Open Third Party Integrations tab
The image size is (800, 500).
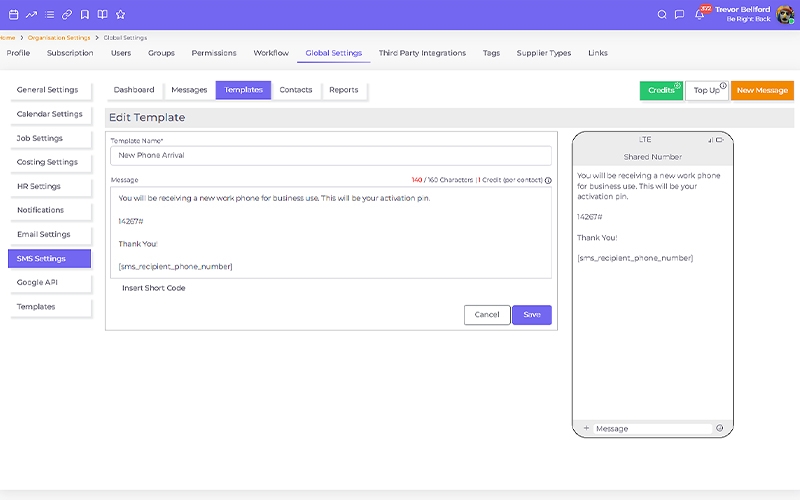[422, 53]
